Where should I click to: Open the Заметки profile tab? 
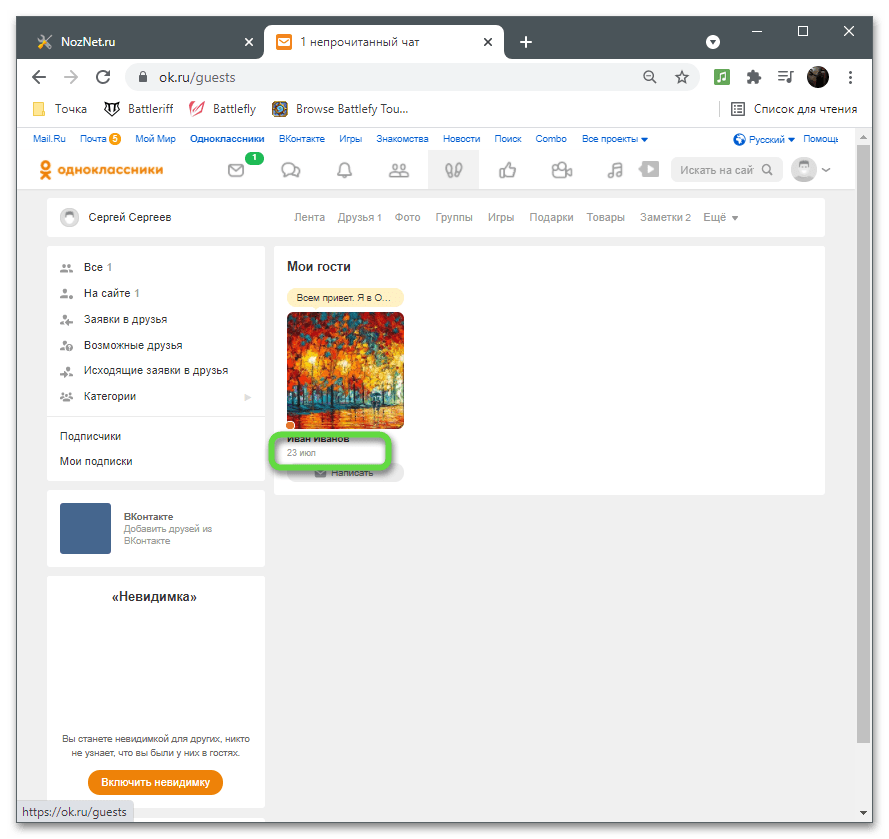click(665, 217)
